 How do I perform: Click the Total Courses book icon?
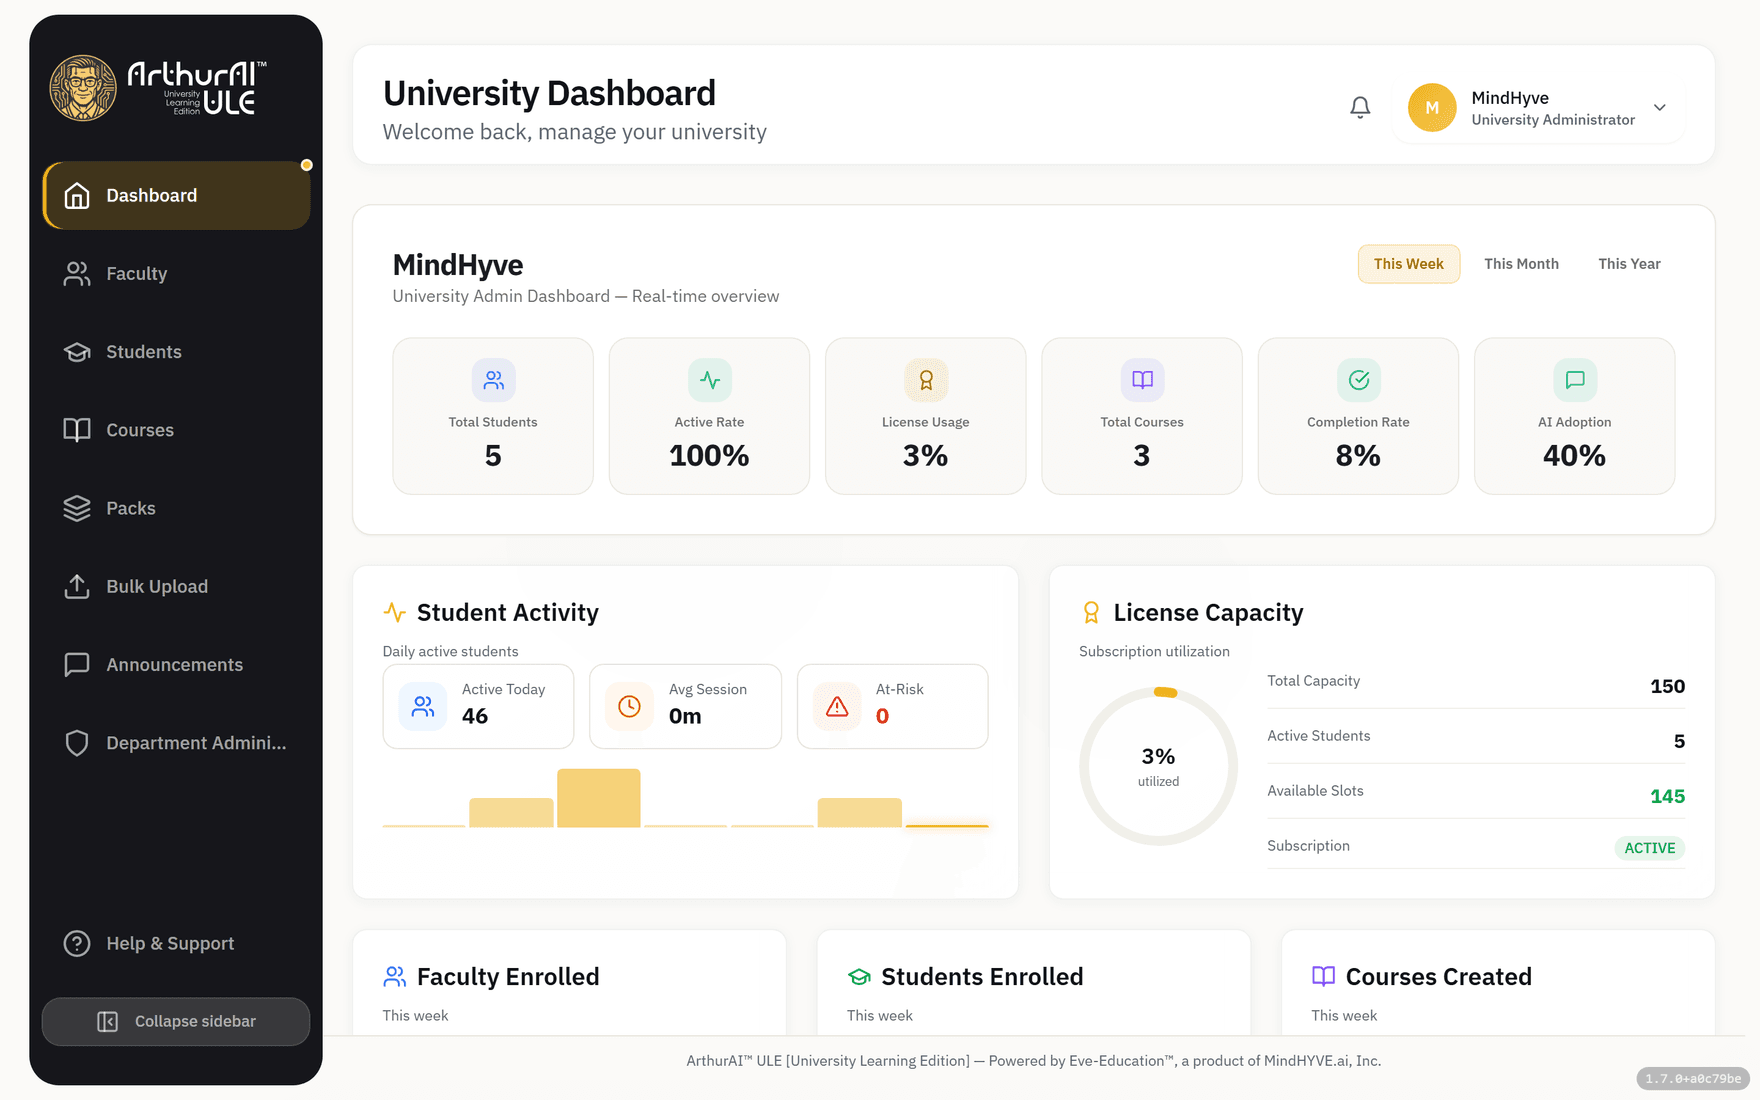click(1142, 380)
